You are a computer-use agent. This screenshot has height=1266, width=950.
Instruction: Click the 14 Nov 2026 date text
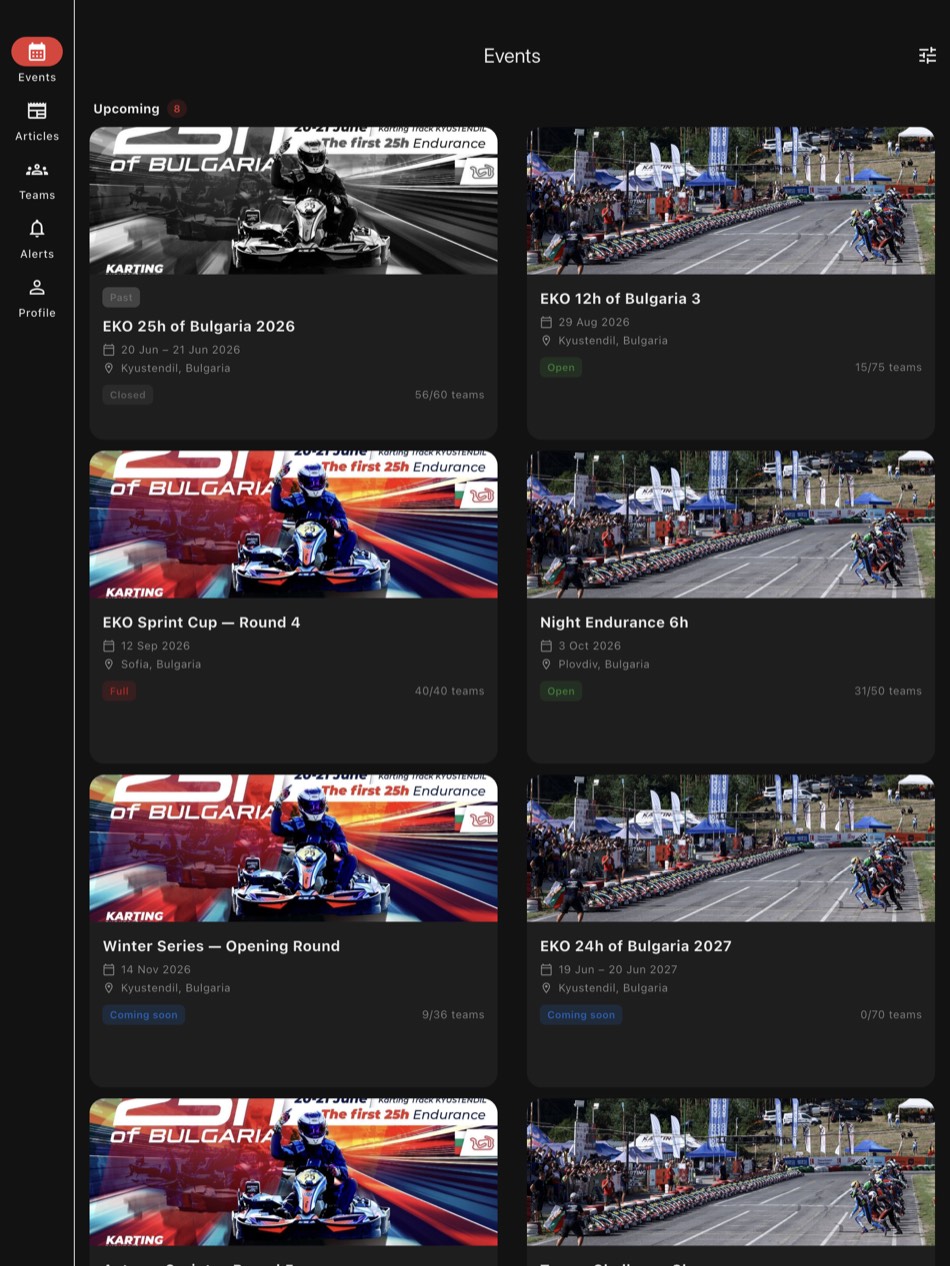156,970
